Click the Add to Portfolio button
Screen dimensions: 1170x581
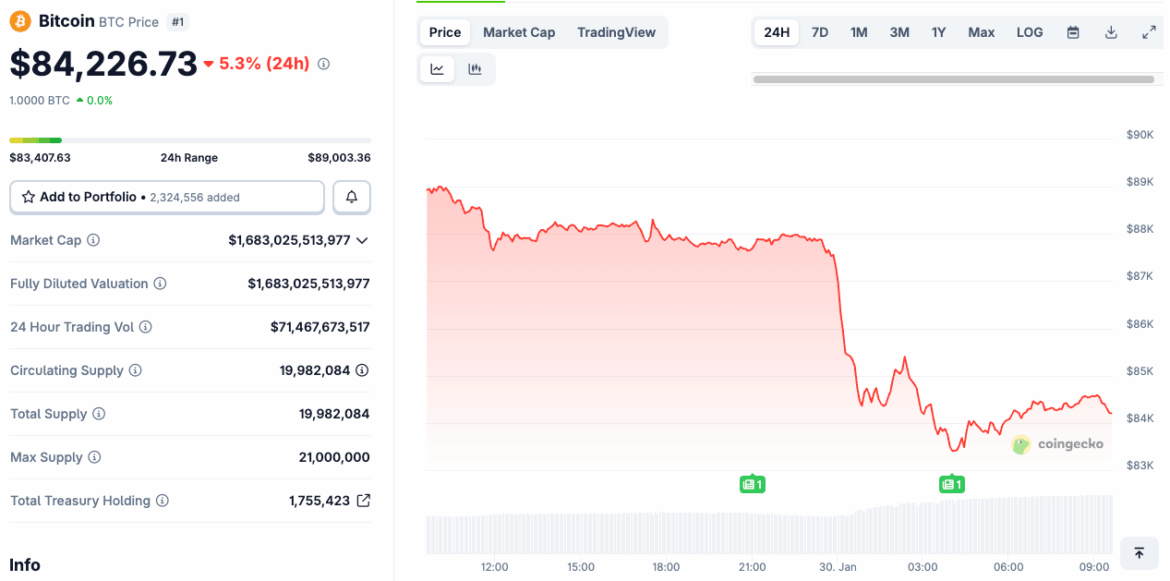[x=166, y=197]
